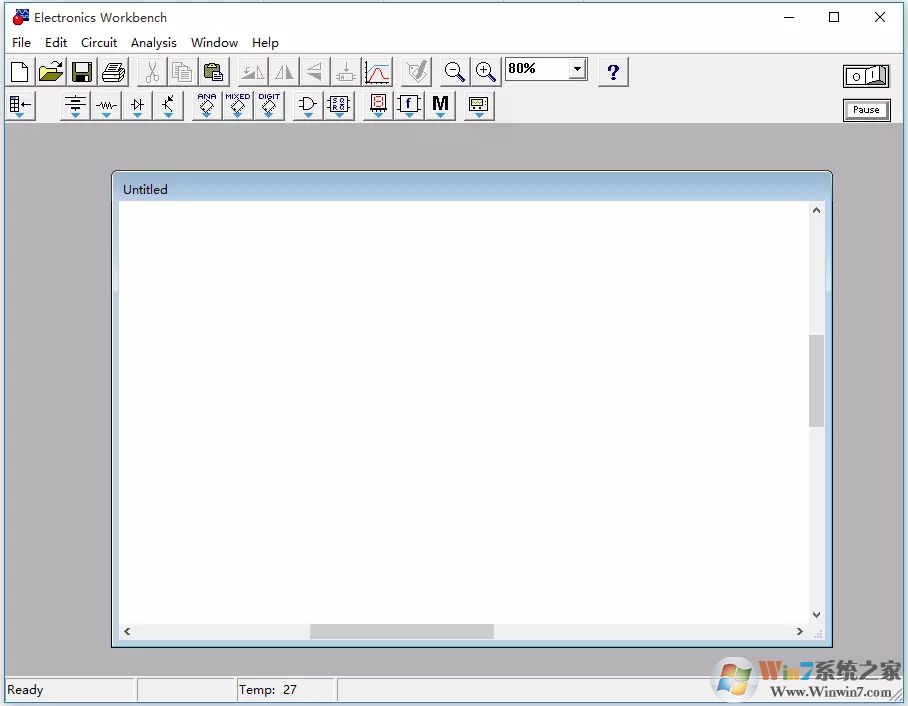Screen dimensions: 908x706
Task: Click the horizontal scrollbar thumb in Untitled window
Action: pos(401,632)
